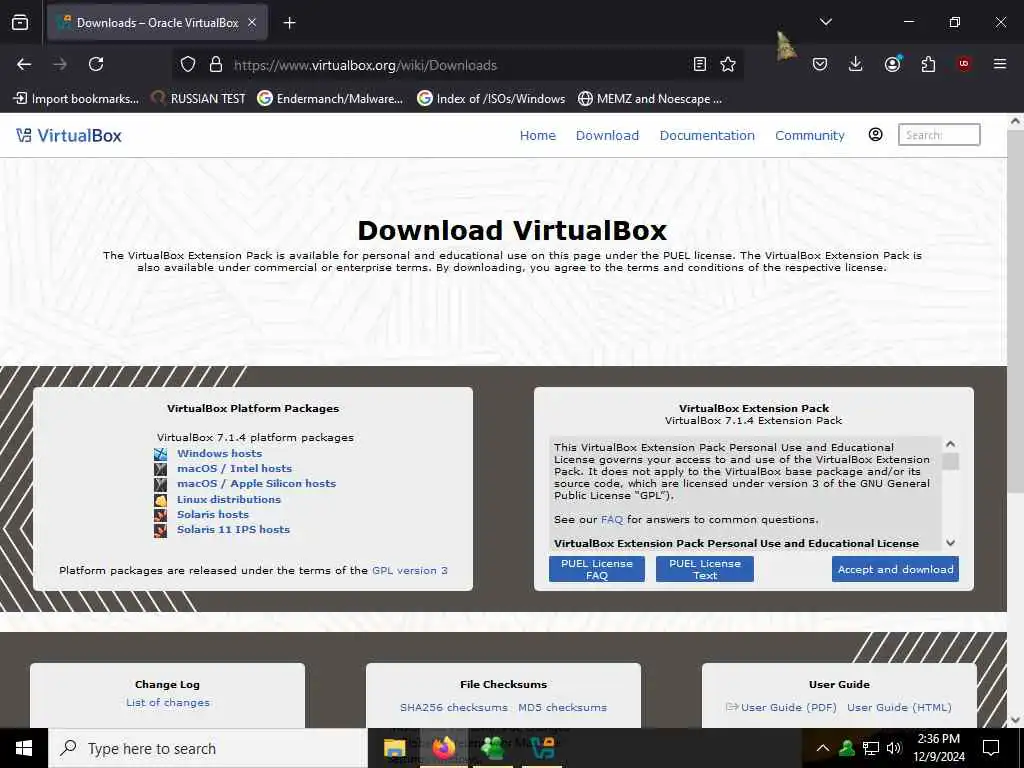
Task: Open macOS / Apple Silicon hosts link
Action: pos(257,483)
